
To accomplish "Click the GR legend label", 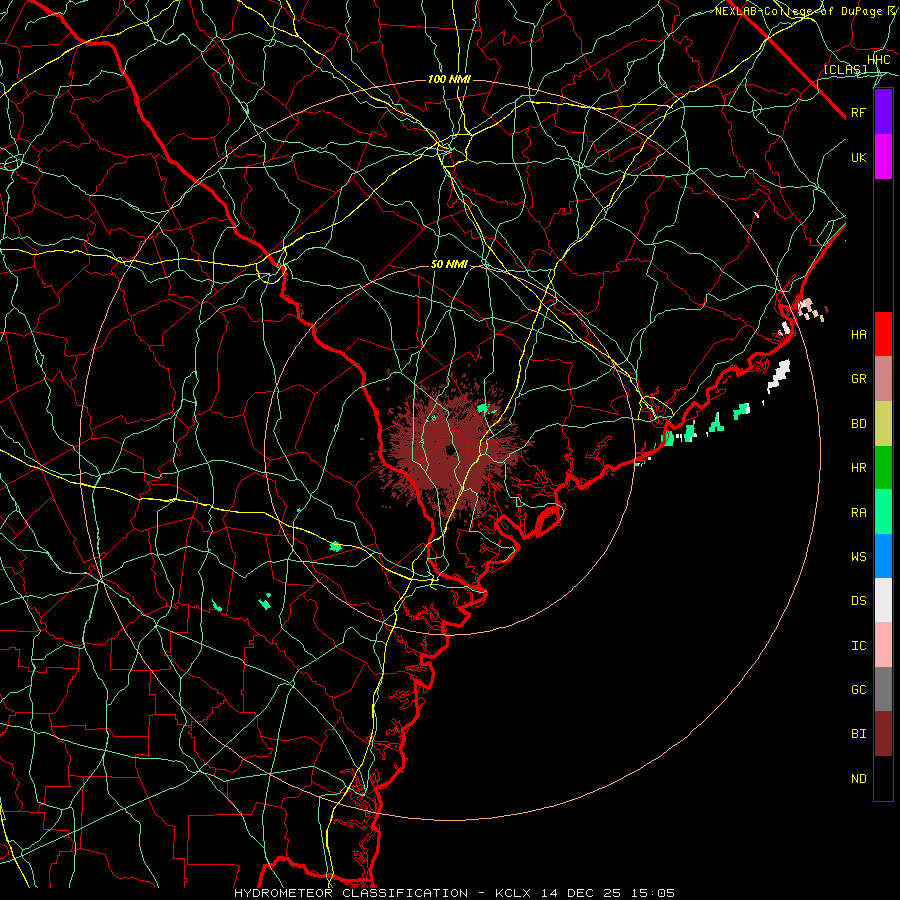I will tap(859, 379).
